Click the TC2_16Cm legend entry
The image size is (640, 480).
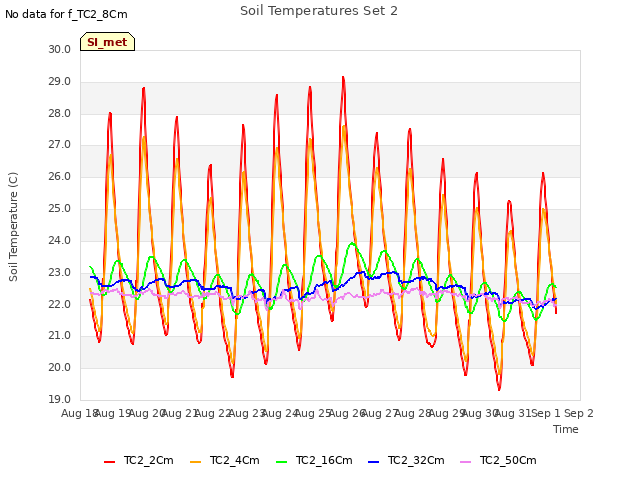pos(314,460)
